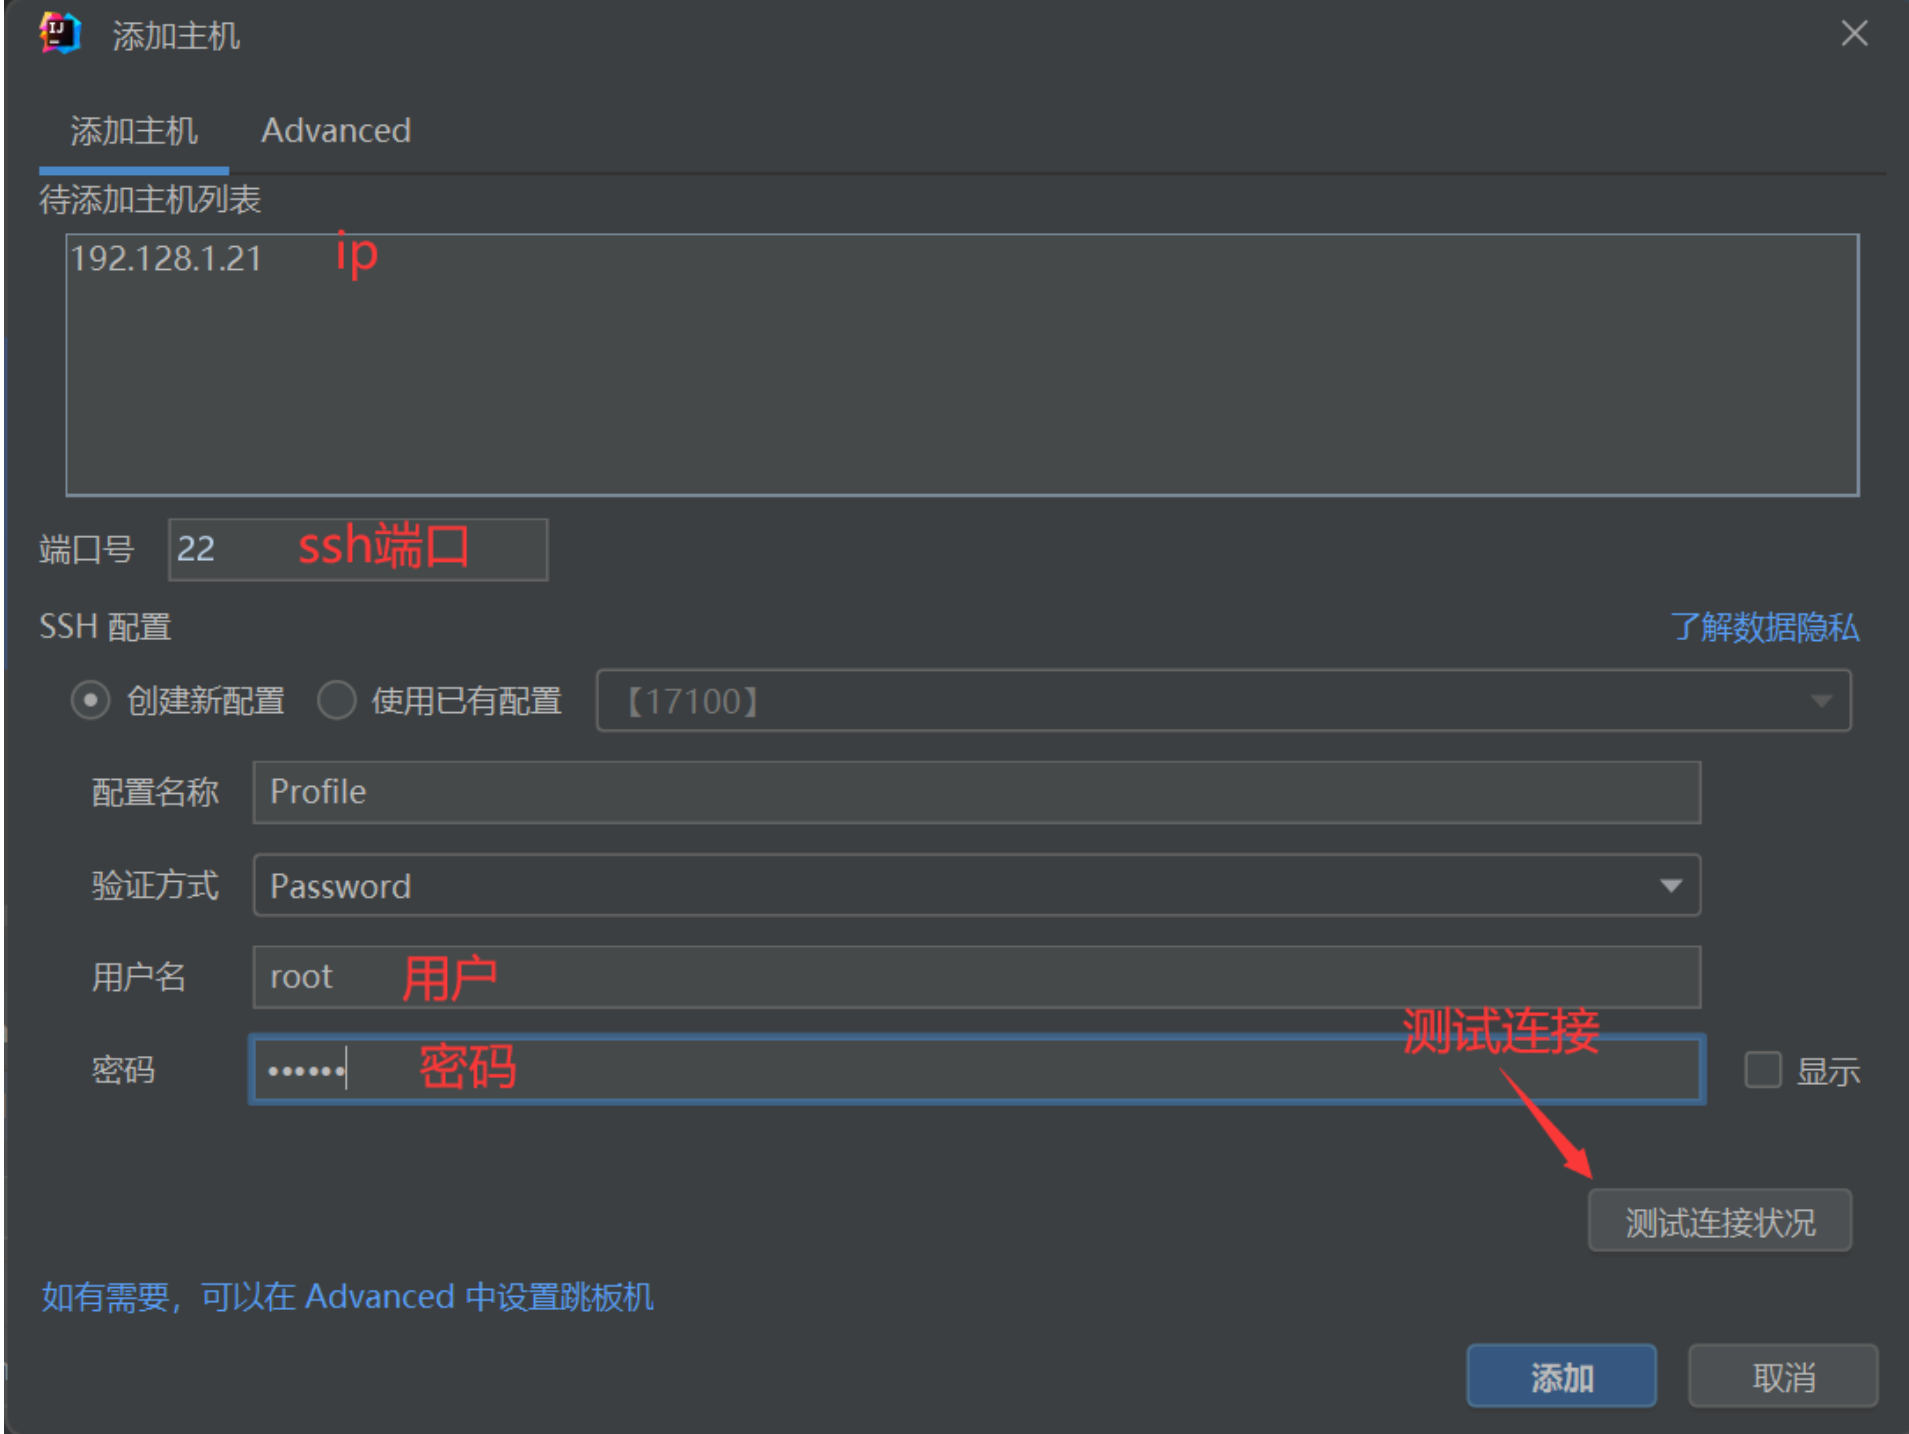Expand the existing config dropdown 【17100】

1222,701
